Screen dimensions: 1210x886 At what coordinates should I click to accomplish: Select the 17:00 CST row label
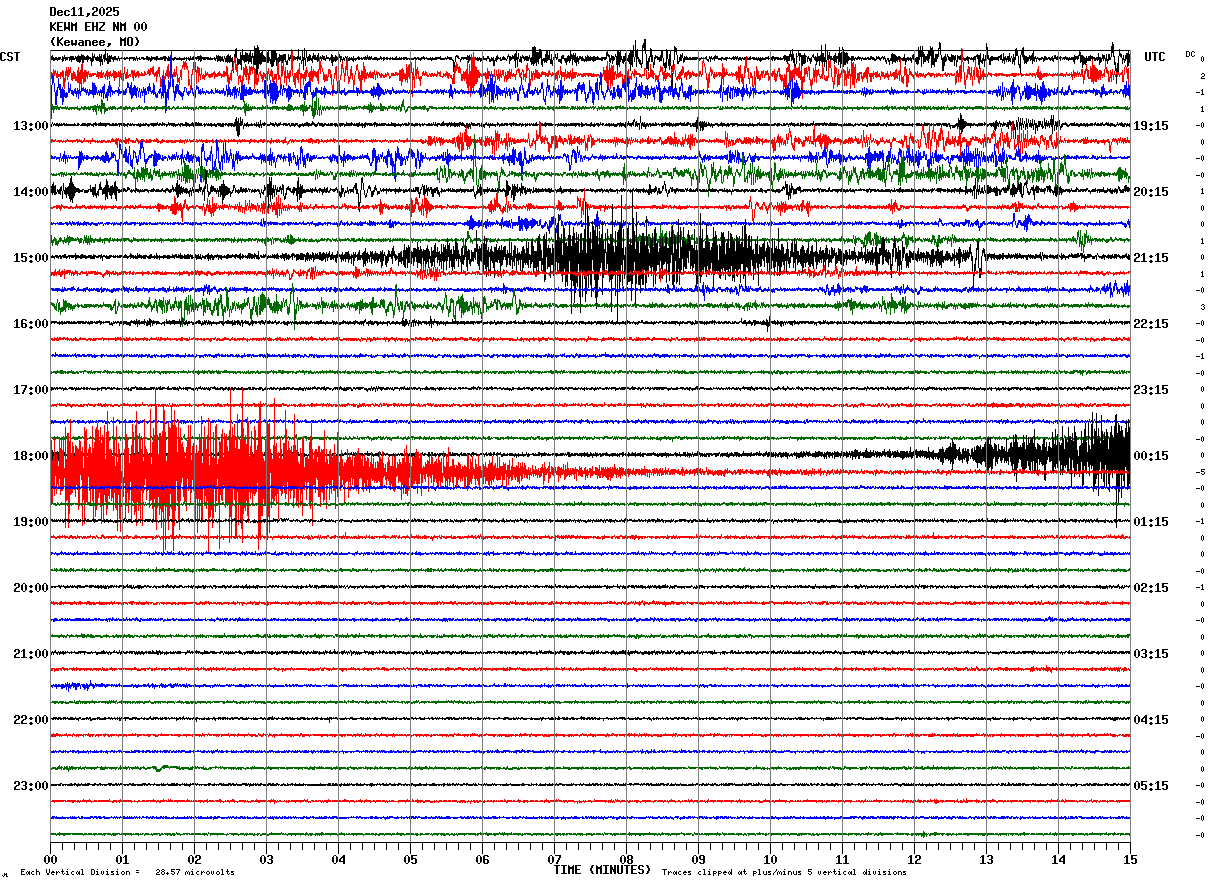[x=31, y=390]
